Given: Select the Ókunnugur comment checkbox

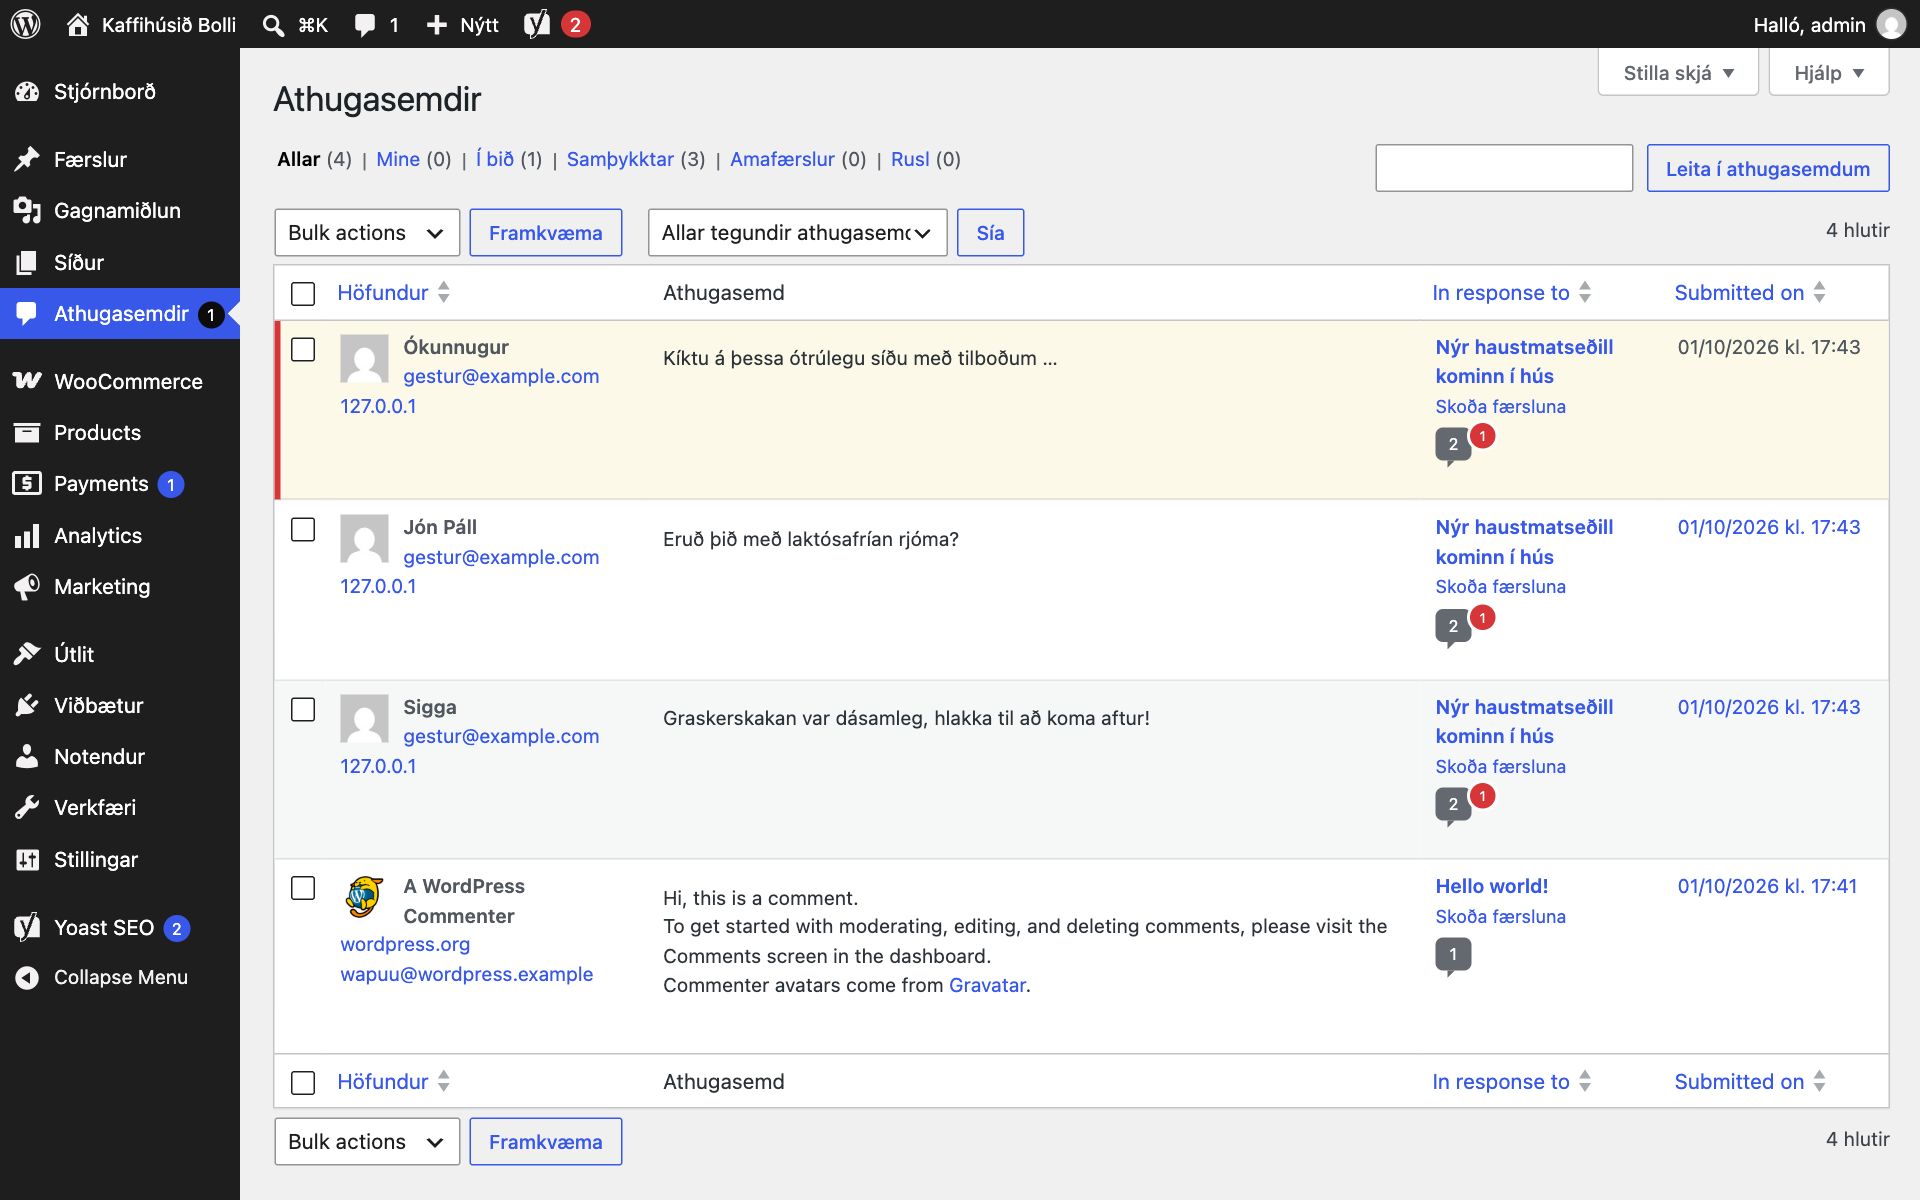Looking at the screenshot, I should click(x=303, y=349).
